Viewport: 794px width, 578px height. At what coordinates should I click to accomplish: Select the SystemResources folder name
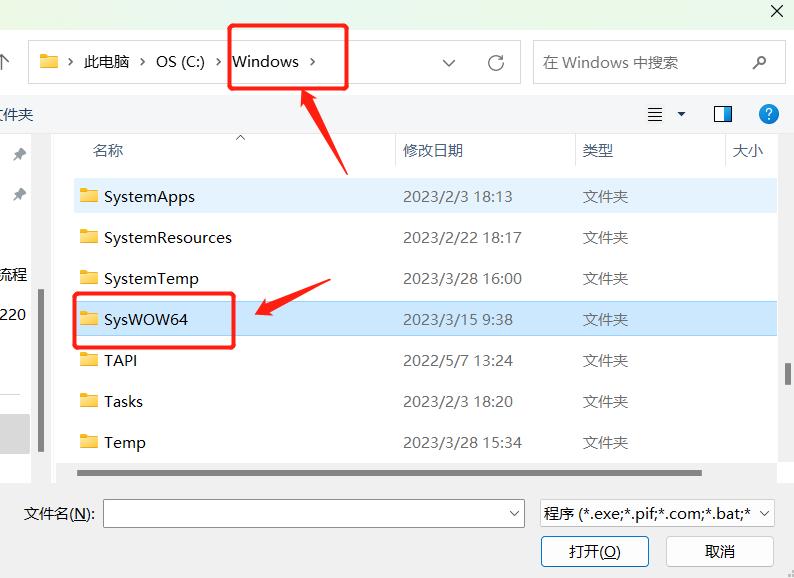[168, 238]
